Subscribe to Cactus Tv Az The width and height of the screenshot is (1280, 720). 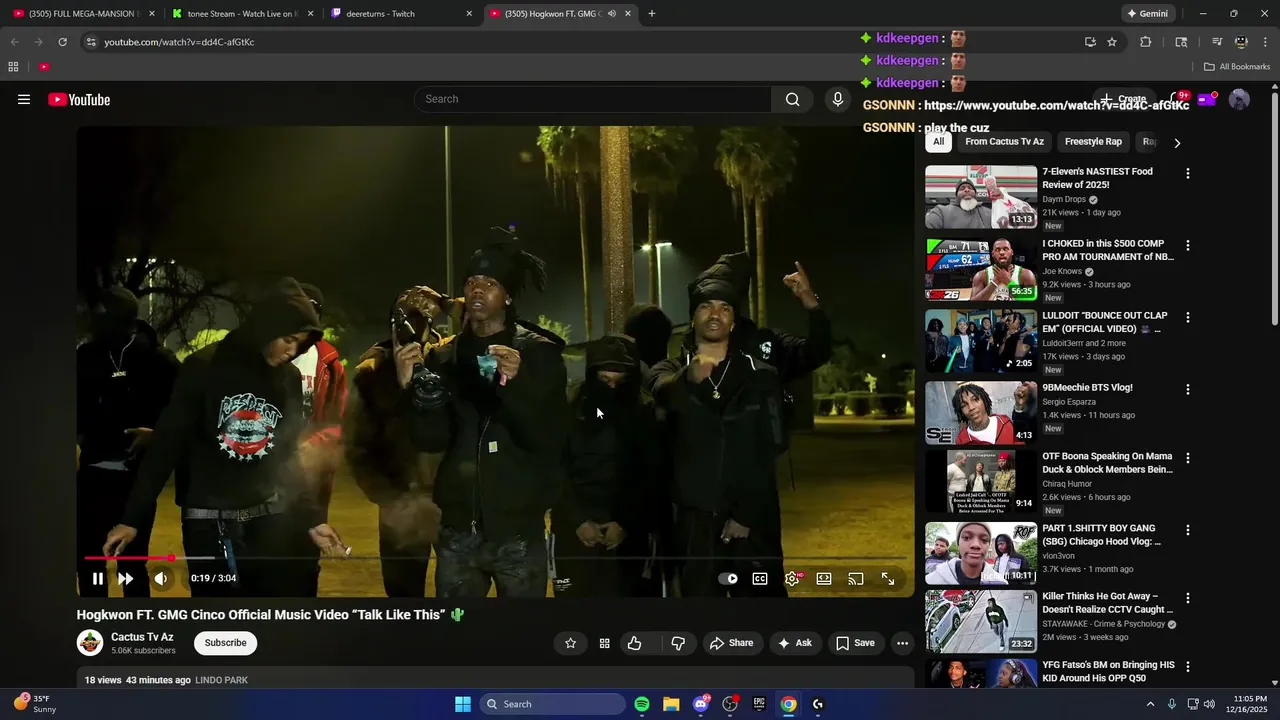pos(225,643)
